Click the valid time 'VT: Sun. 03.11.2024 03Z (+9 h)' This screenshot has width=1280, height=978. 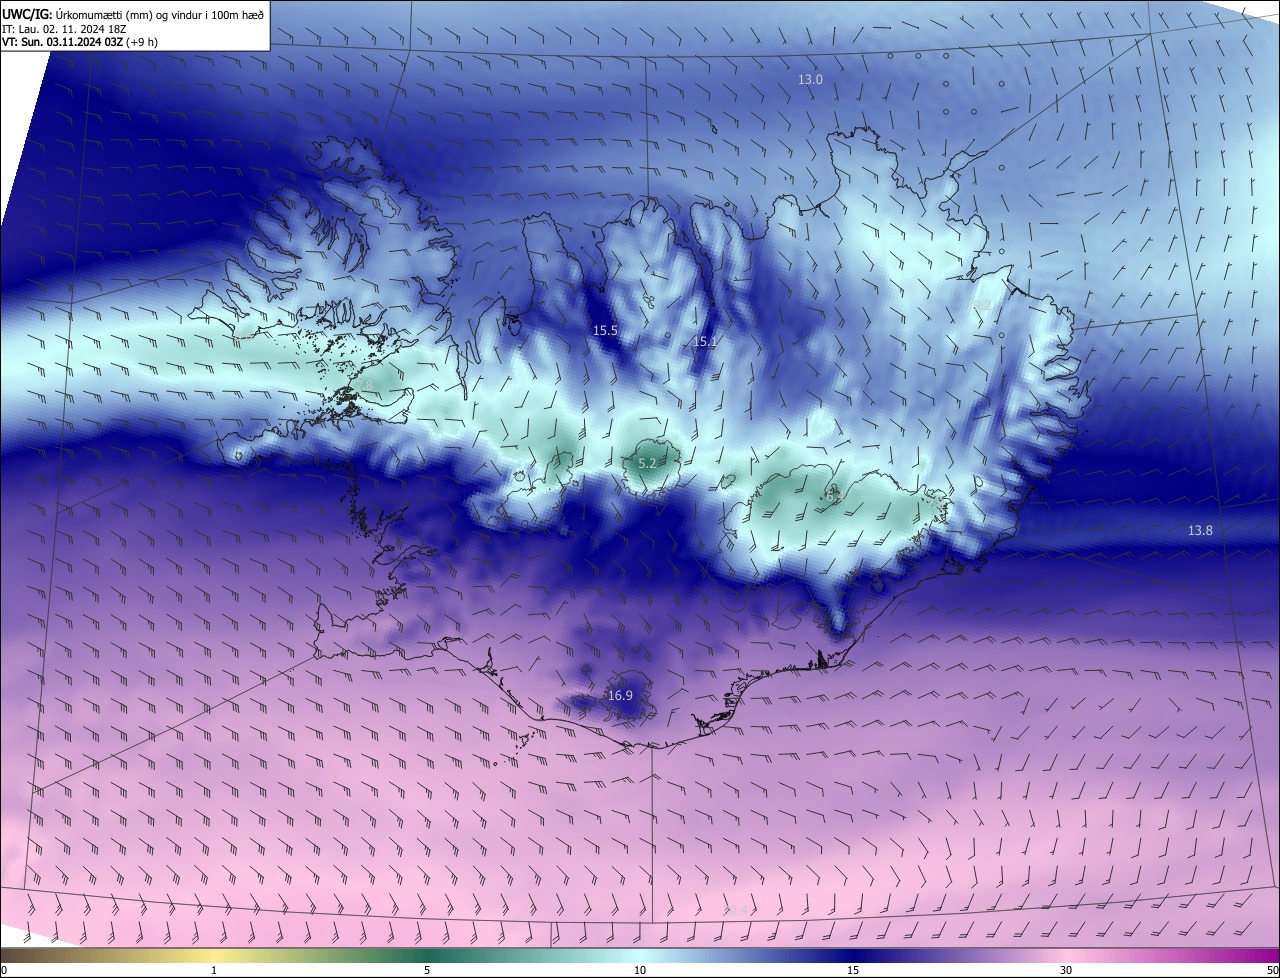click(x=80, y=42)
